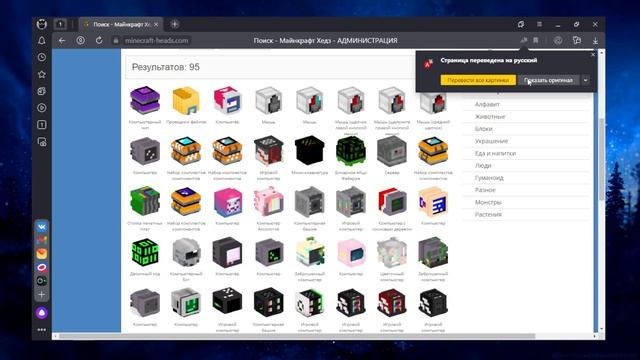This screenshot has width=640, height=360.
Task: Open the Люди category link
Action: [x=483, y=165]
